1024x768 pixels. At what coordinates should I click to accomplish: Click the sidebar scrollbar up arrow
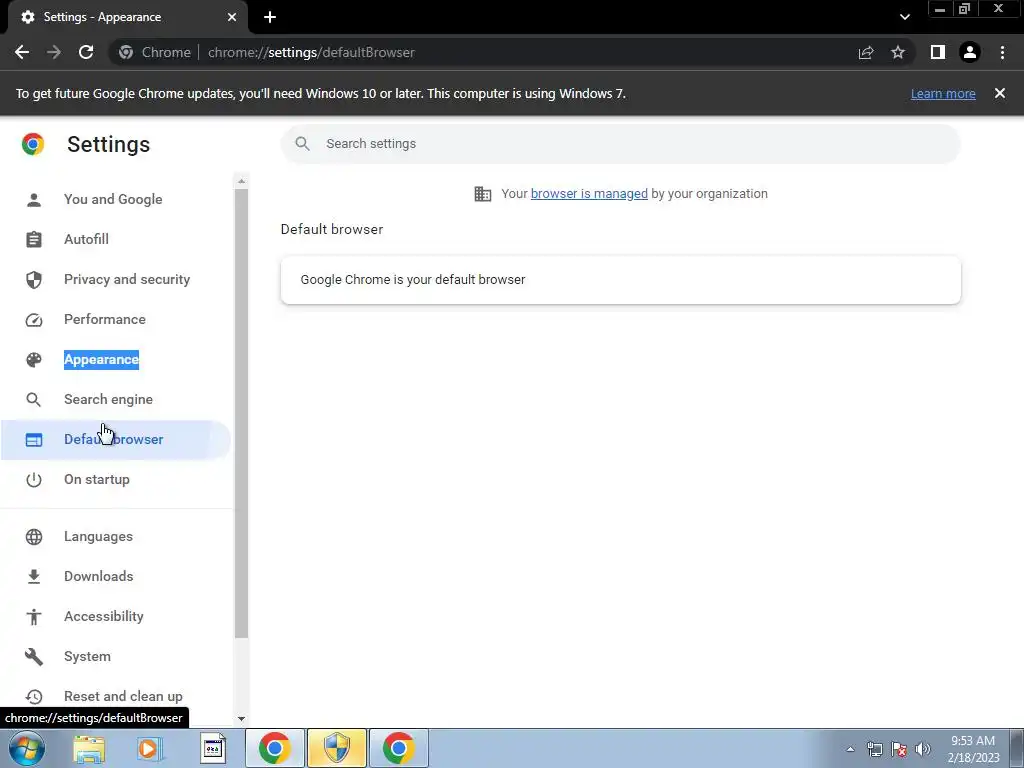pyautogui.click(x=242, y=181)
